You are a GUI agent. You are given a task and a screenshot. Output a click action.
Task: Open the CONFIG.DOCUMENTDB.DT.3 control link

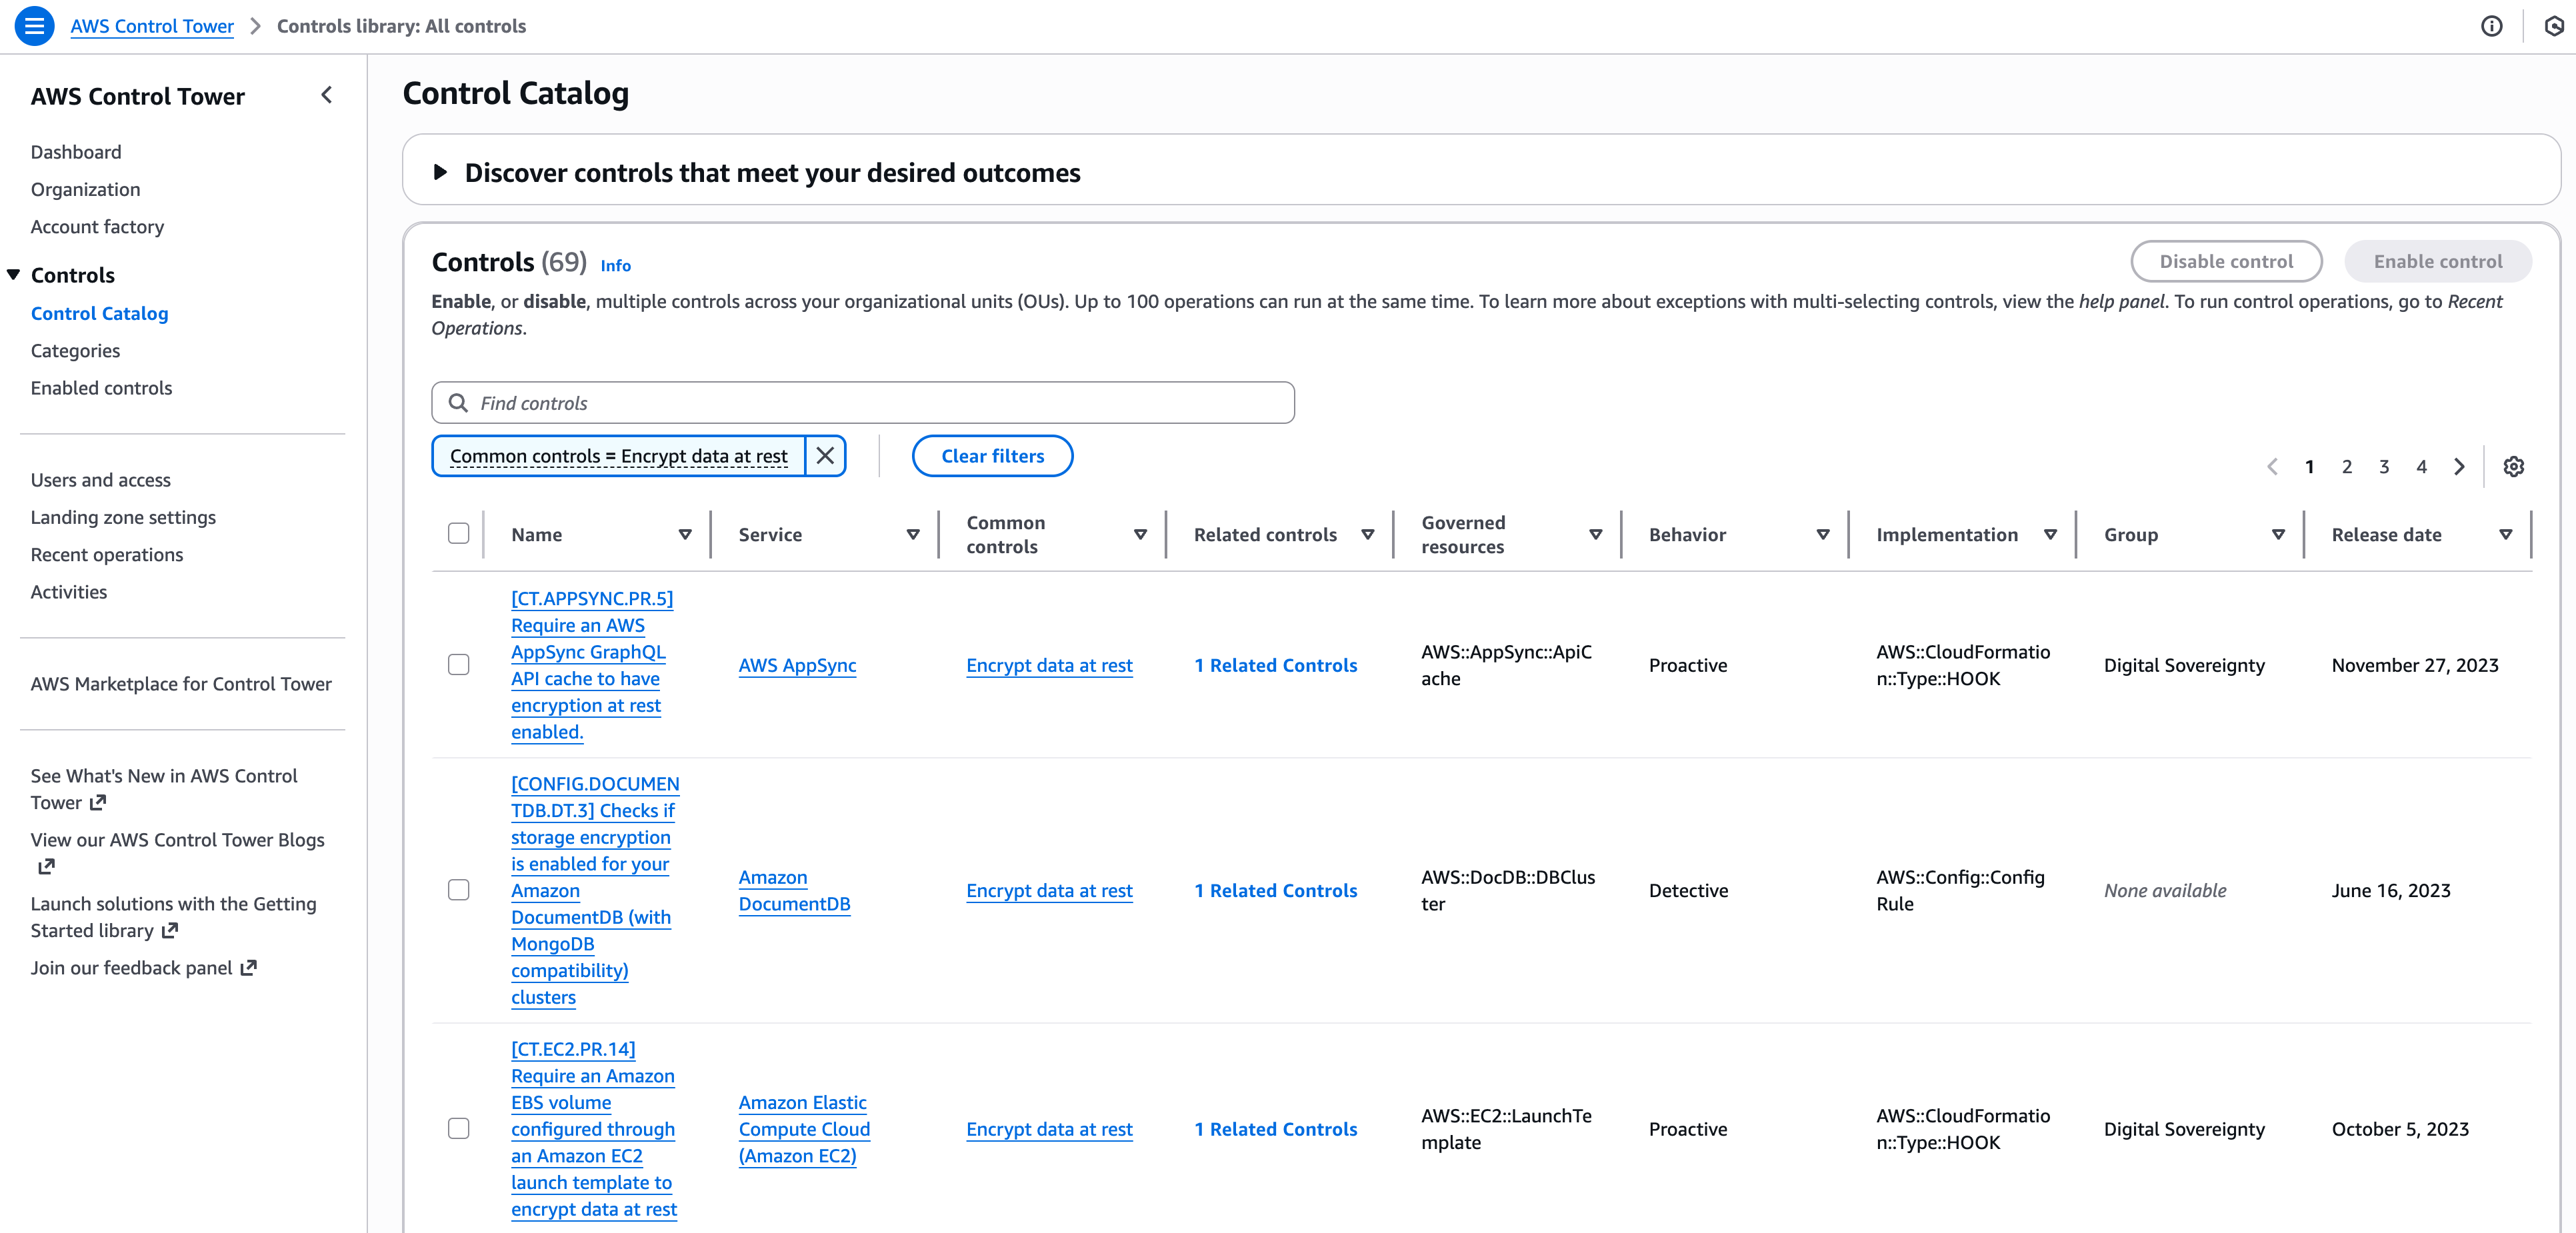tap(595, 890)
